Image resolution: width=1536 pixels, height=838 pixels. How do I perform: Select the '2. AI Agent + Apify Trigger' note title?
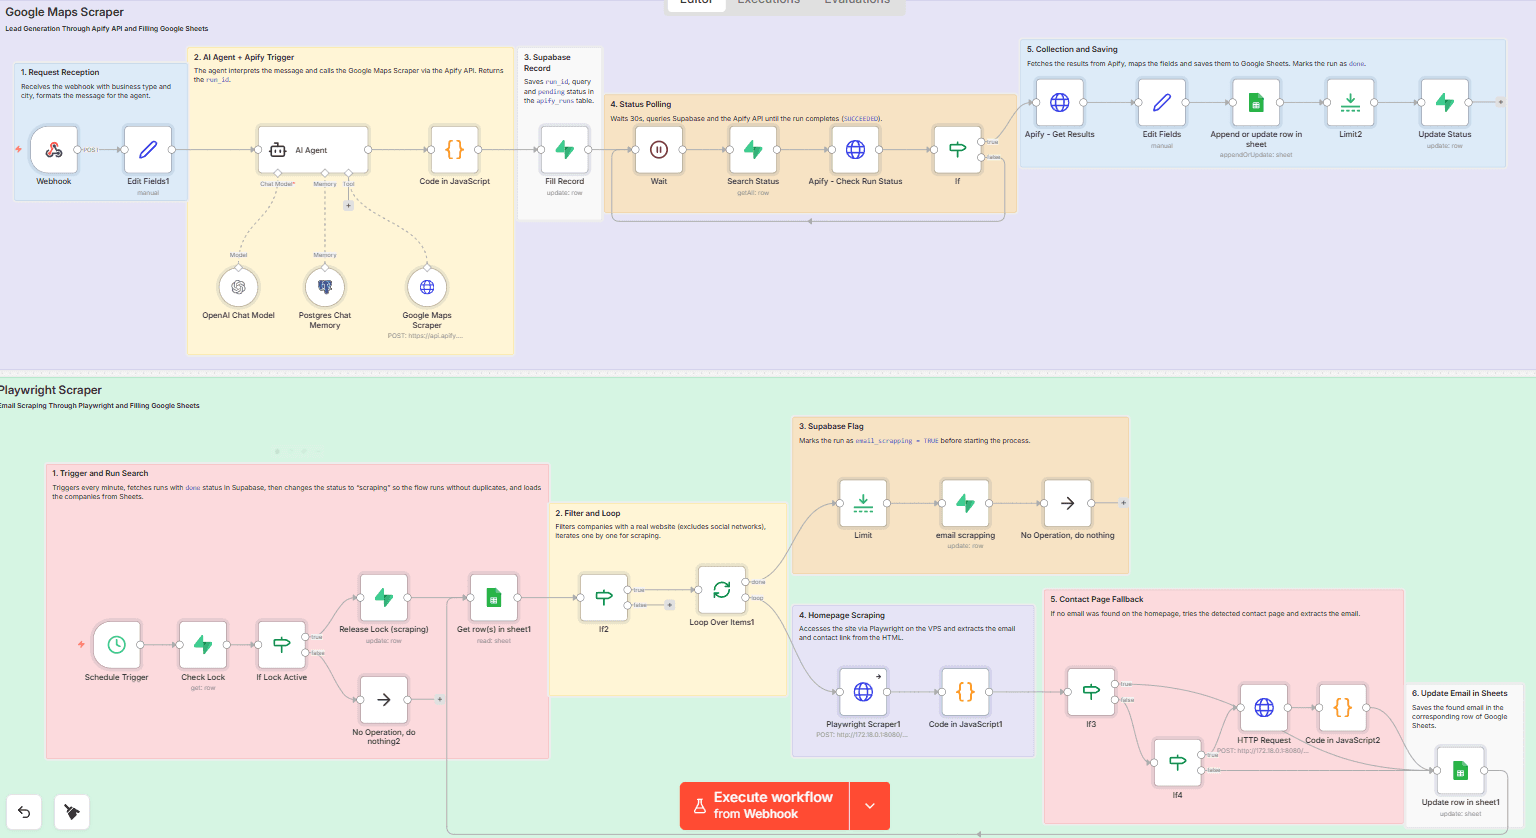[244, 57]
